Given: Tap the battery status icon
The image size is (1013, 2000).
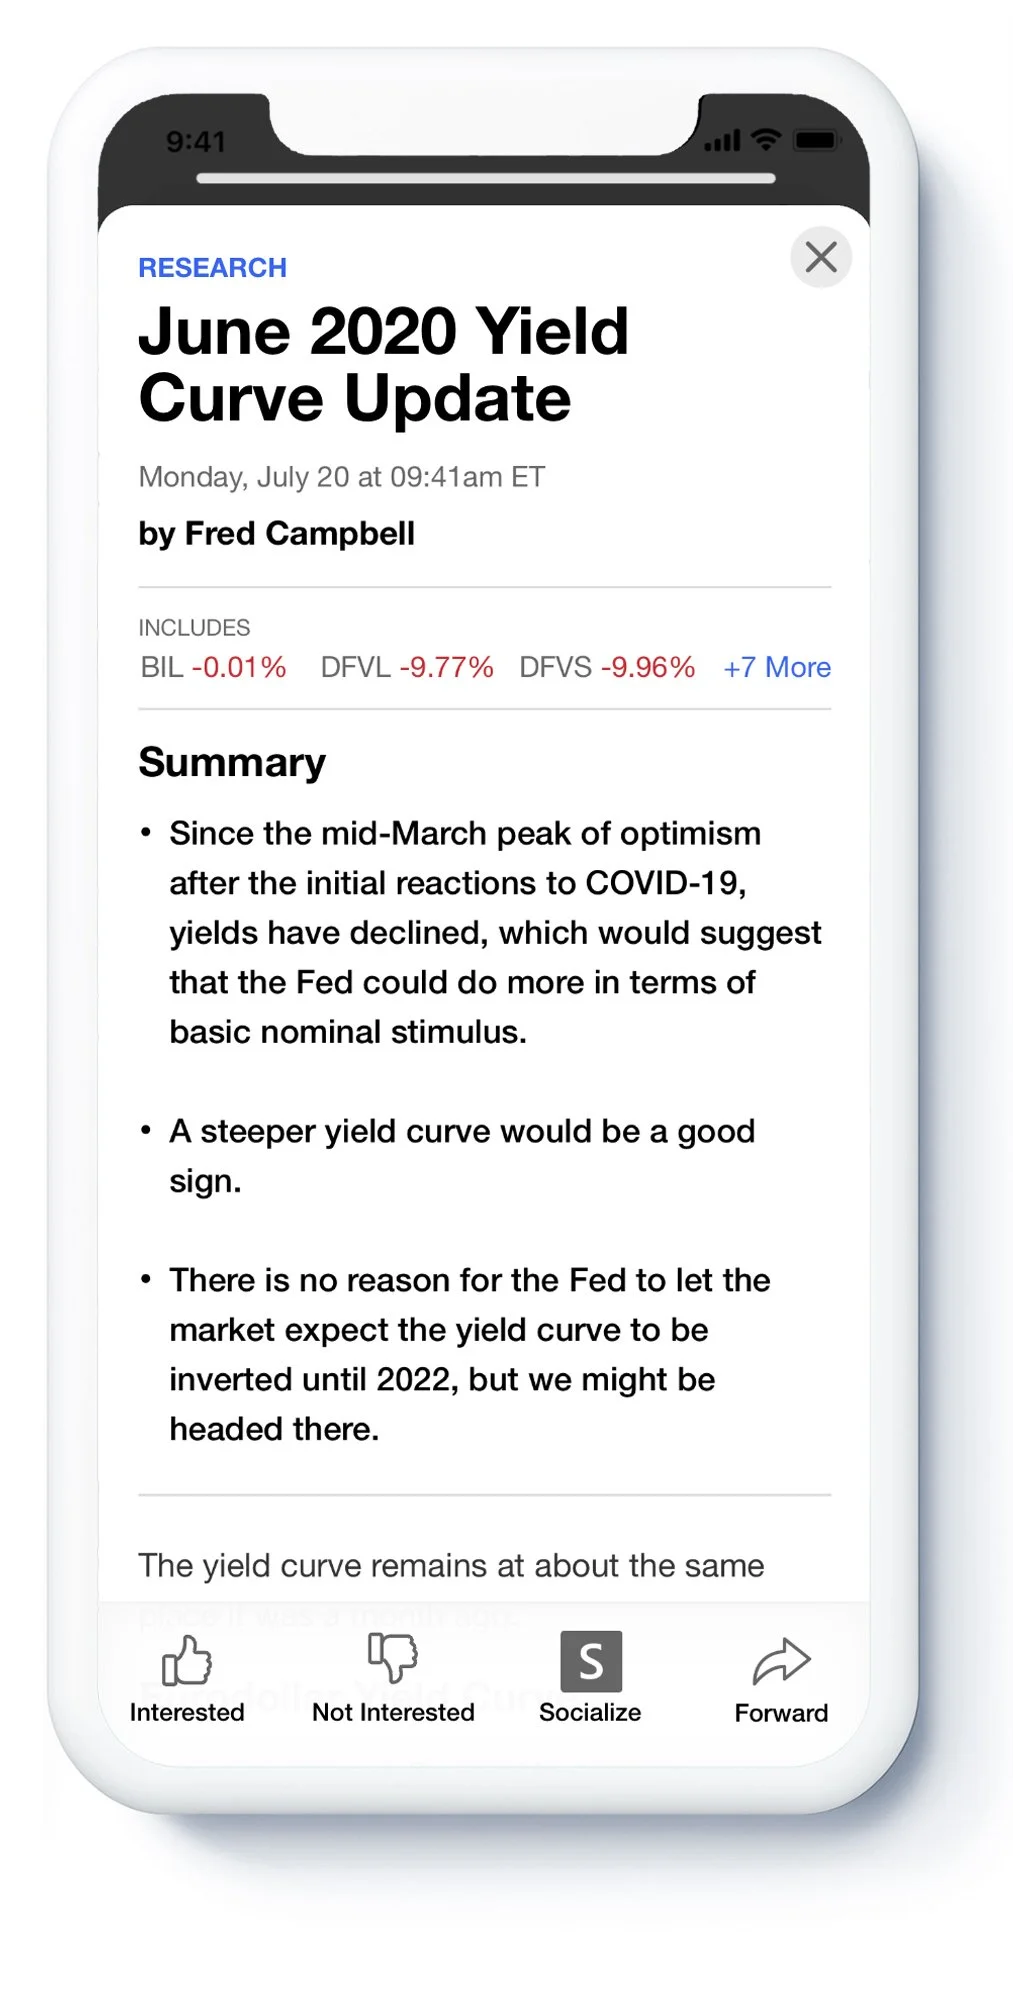Looking at the screenshot, I should click(816, 140).
